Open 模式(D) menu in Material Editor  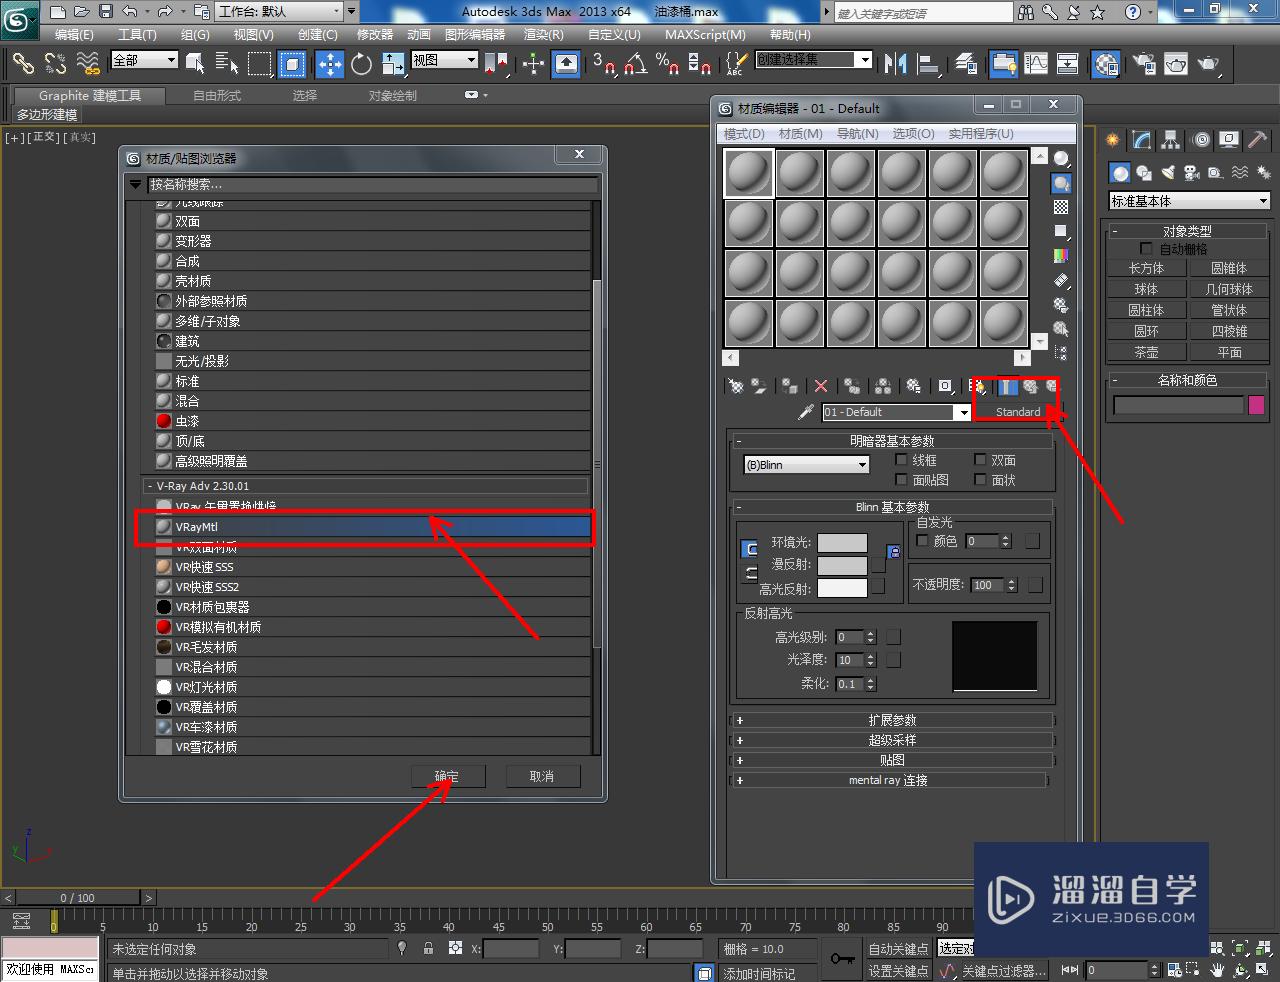pyautogui.click(x=744, y=134)
